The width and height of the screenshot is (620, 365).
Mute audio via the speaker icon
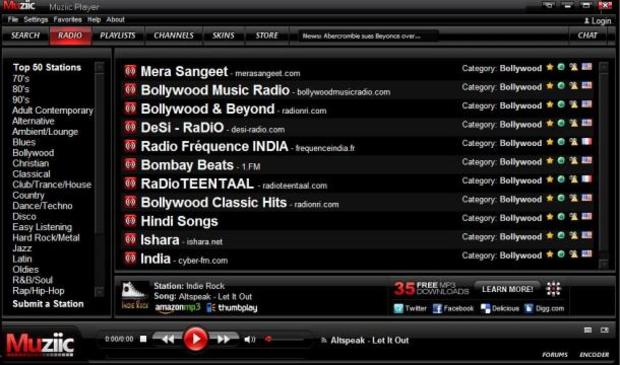pyautogui.click(x=250, y=339)
